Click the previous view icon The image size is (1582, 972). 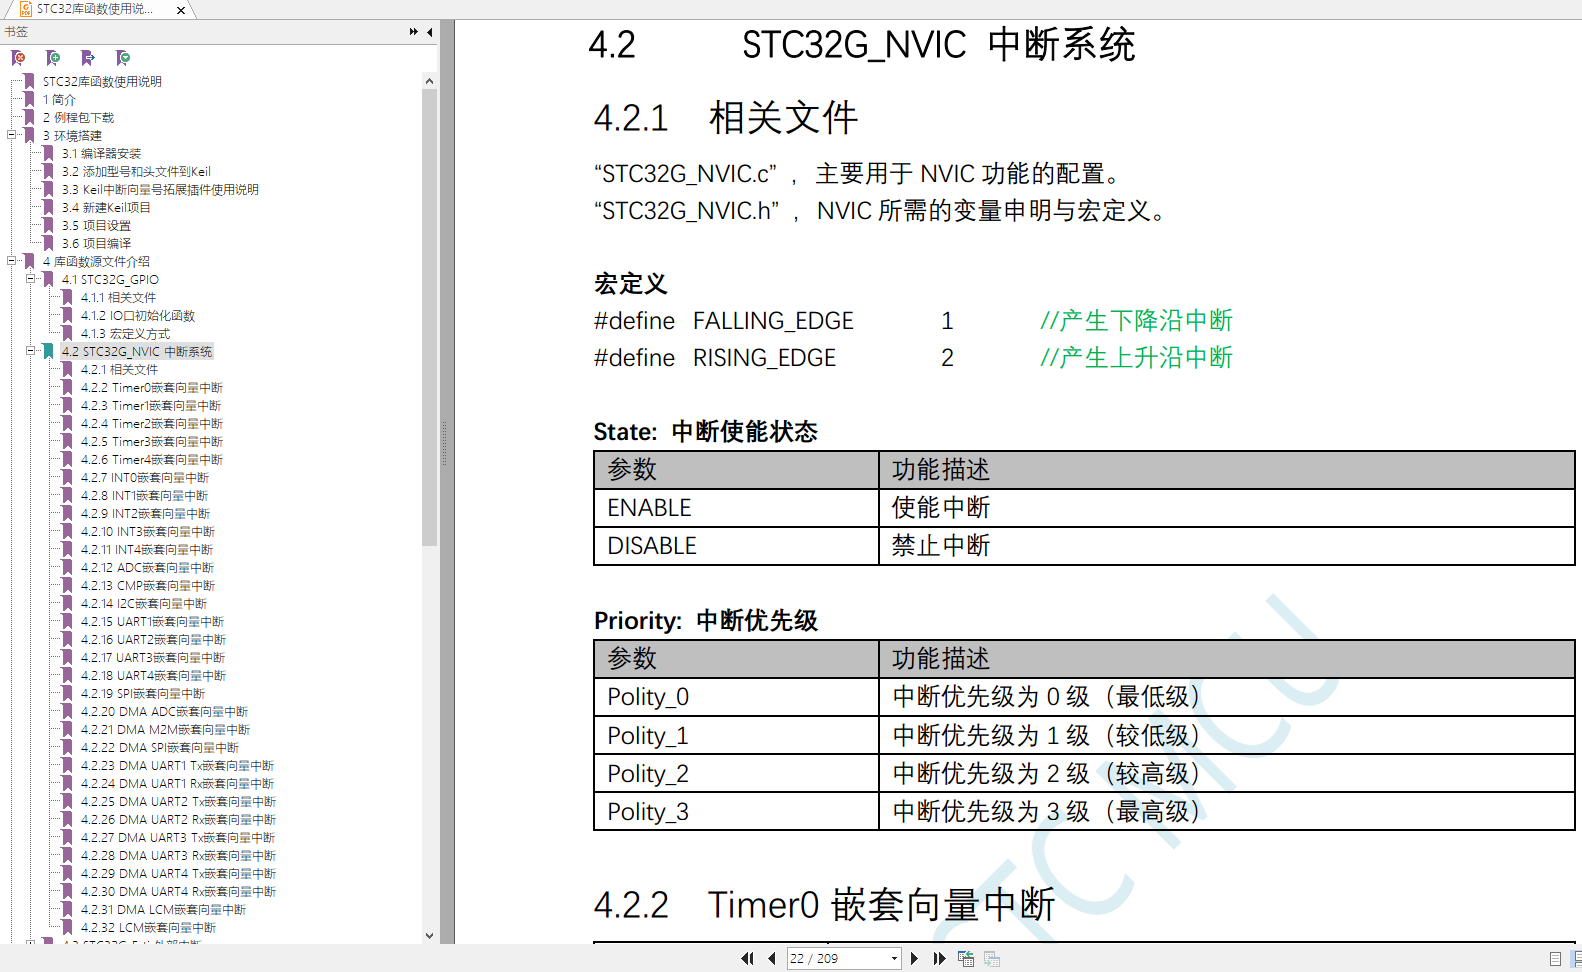[x=966, y=958]
